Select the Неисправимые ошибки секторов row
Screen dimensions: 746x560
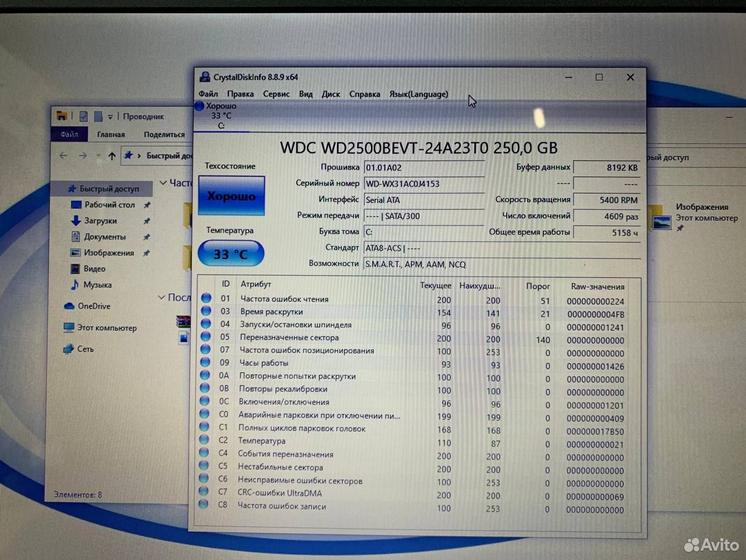(412, 481)
